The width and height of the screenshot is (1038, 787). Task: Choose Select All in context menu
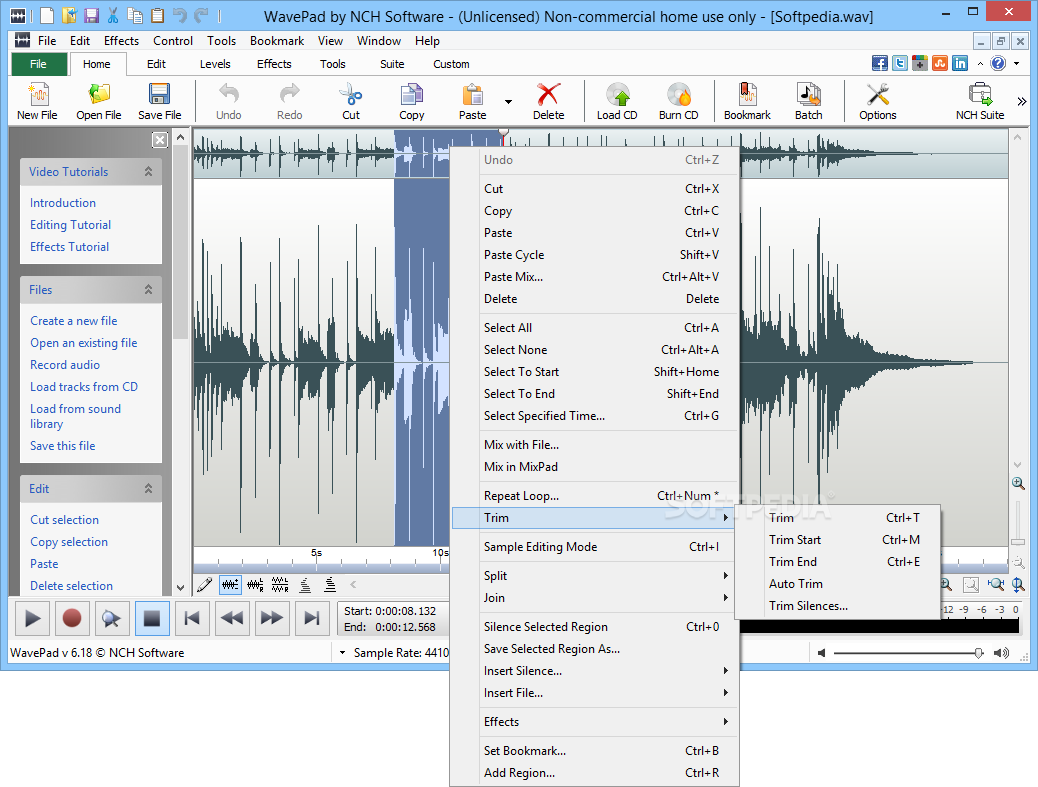pos(594,328)
